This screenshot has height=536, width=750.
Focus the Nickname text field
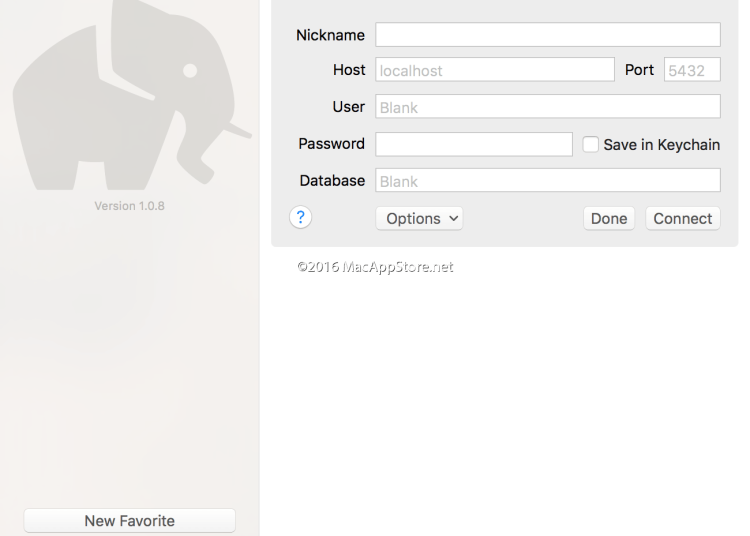coord(547,35)
